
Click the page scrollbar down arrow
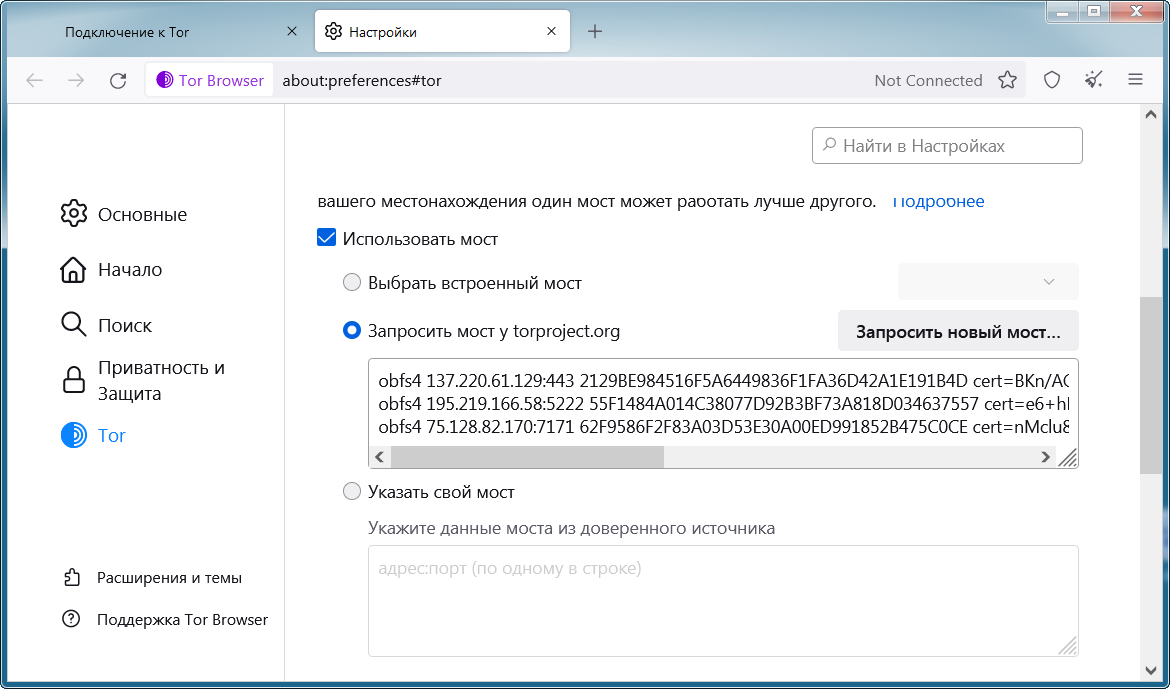1150,670
